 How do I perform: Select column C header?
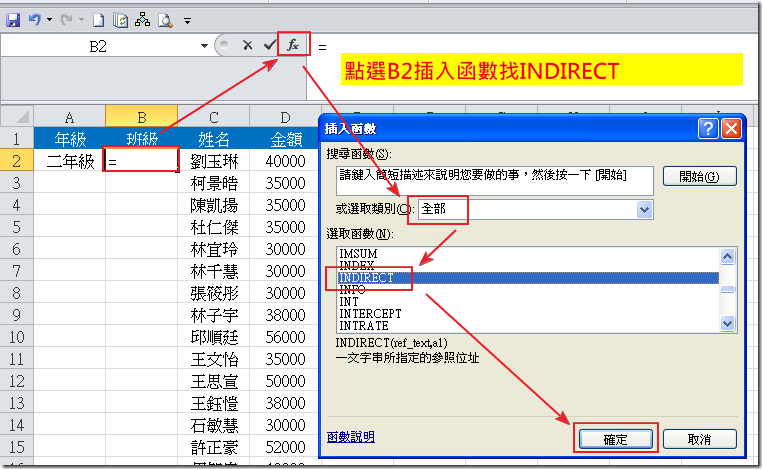pyautogui.click(x=213, y=117)
